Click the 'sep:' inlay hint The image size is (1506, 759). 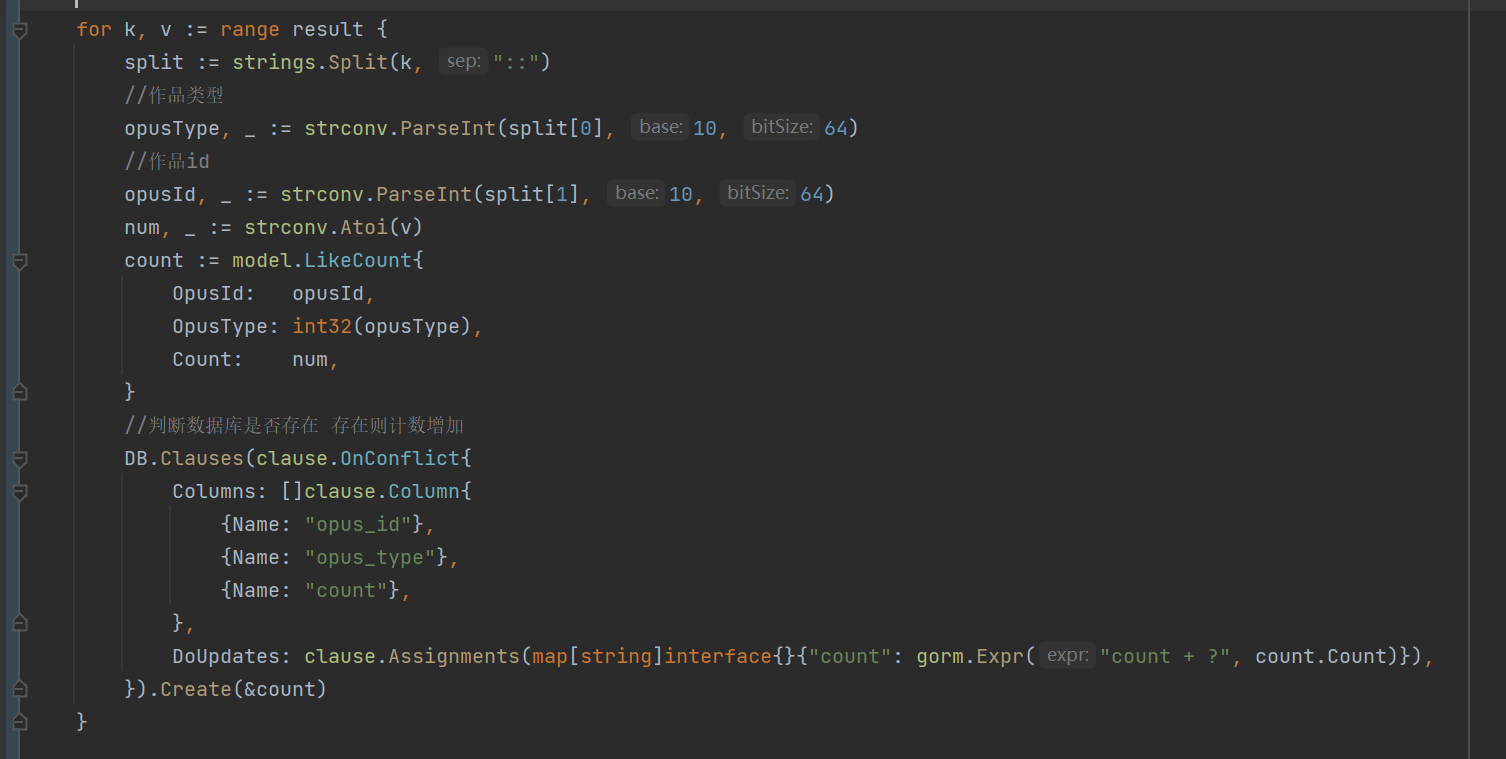click(463, 62)
